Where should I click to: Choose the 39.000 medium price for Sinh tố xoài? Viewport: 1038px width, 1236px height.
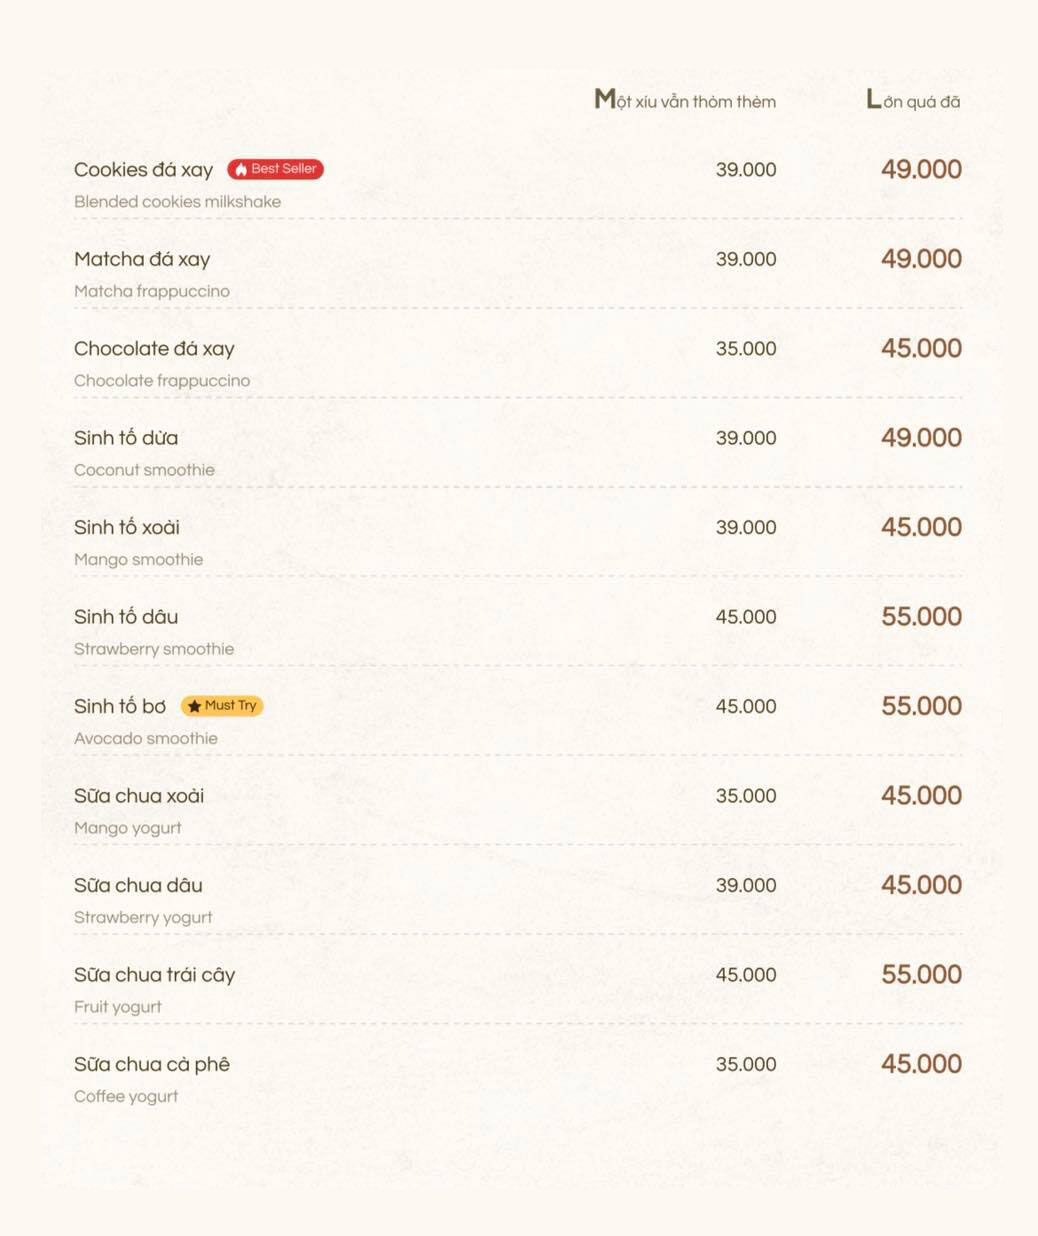click(746, 528)
